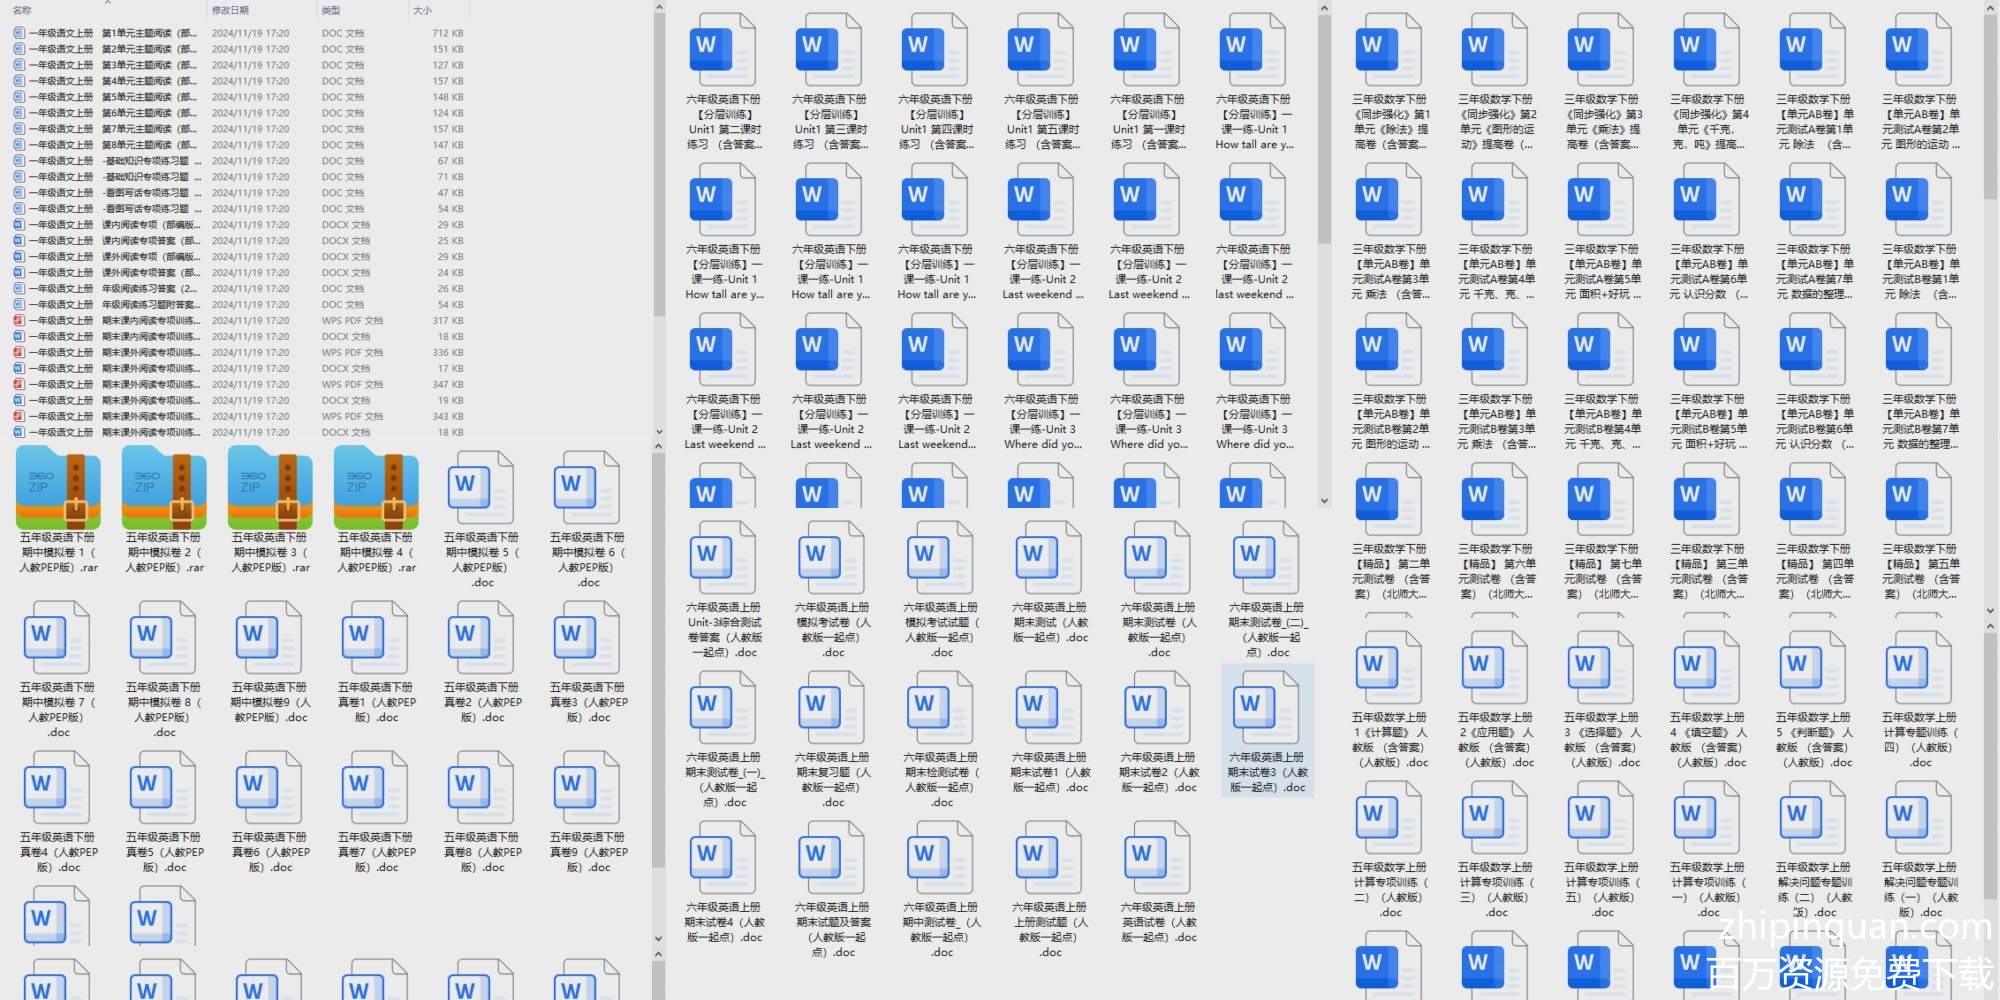Click the 六年级英语上册 上册测试题 file name
Image resolution: width=2000 pixels, height=1000 pixels.
click(1050, 930)
